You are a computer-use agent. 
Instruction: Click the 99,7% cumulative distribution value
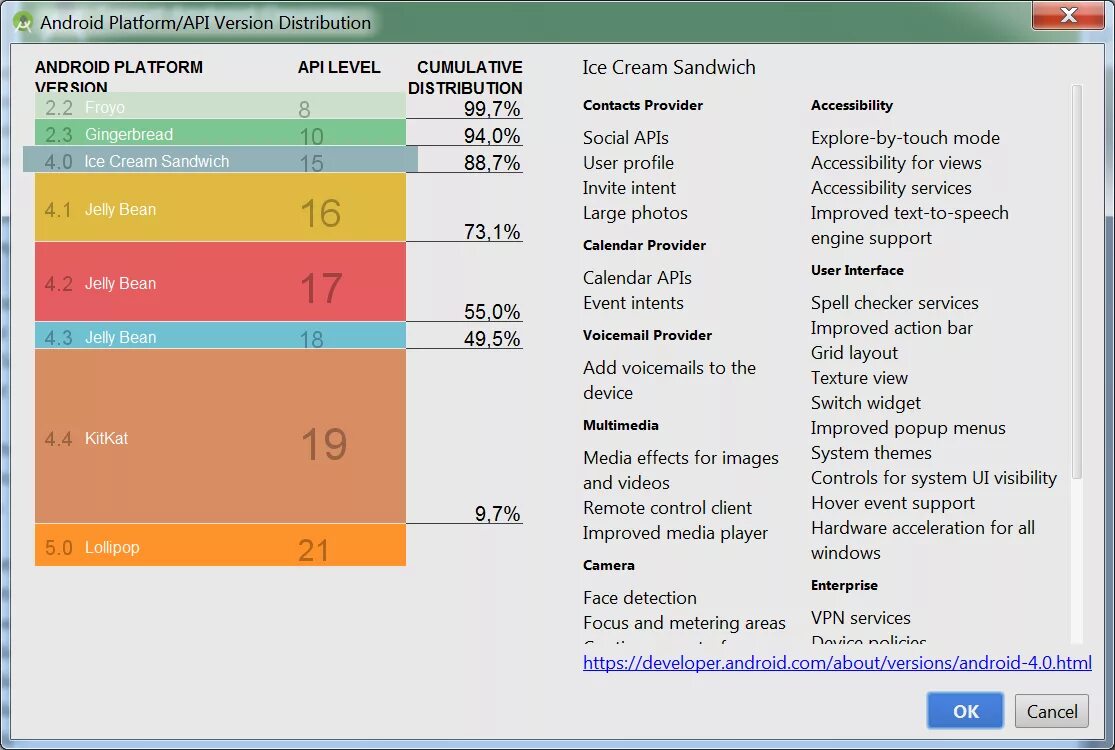pyautogui.click(x=492, y=109)
